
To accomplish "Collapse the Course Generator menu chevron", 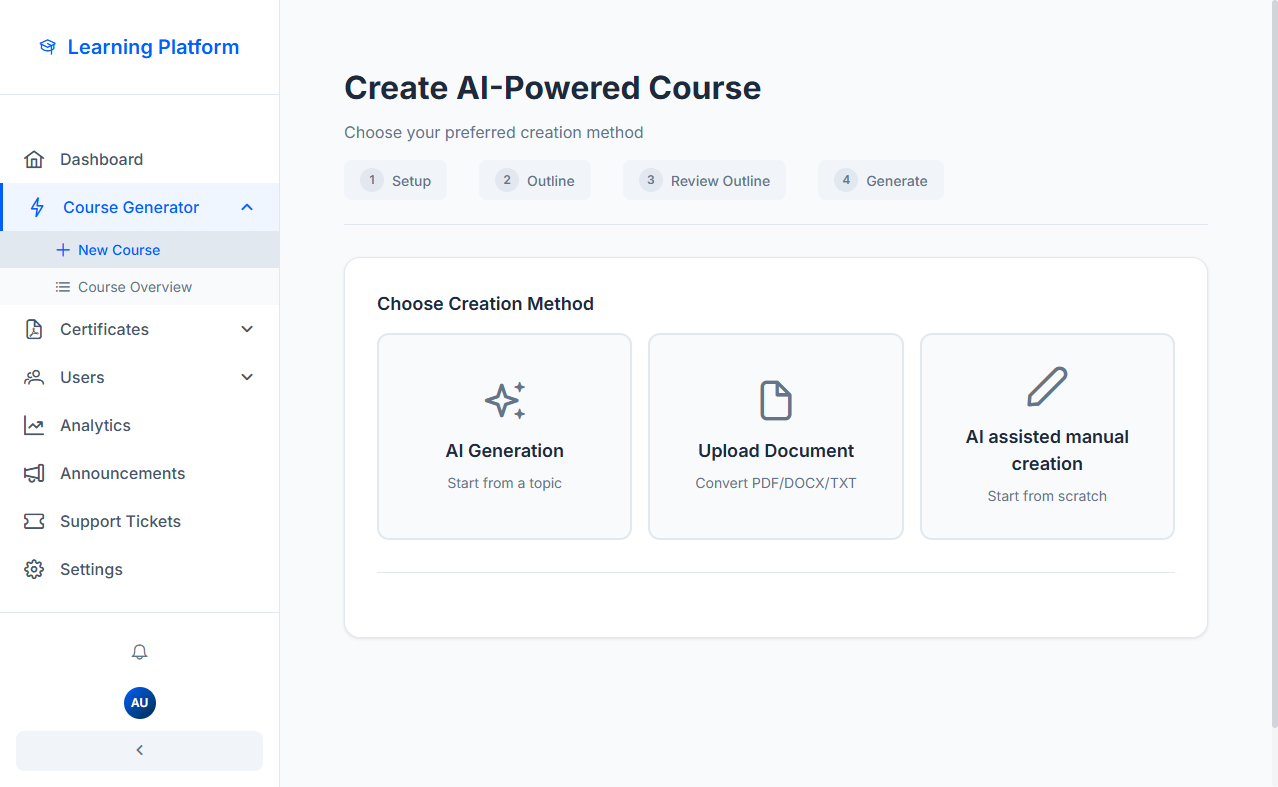I will click(x=247, y=208).
